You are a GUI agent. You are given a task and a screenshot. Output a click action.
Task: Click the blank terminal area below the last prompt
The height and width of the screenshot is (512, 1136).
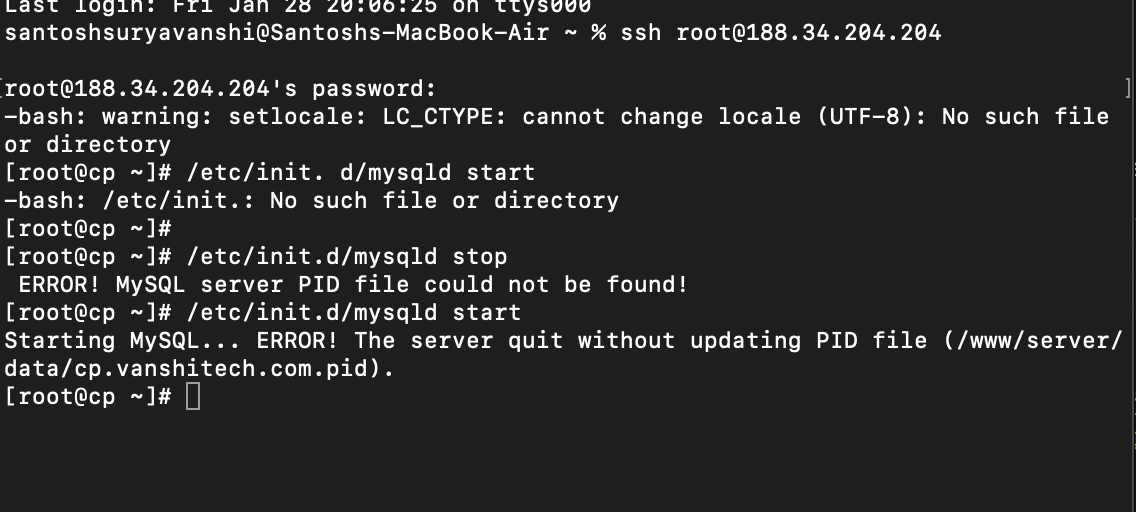click(560, 460)
